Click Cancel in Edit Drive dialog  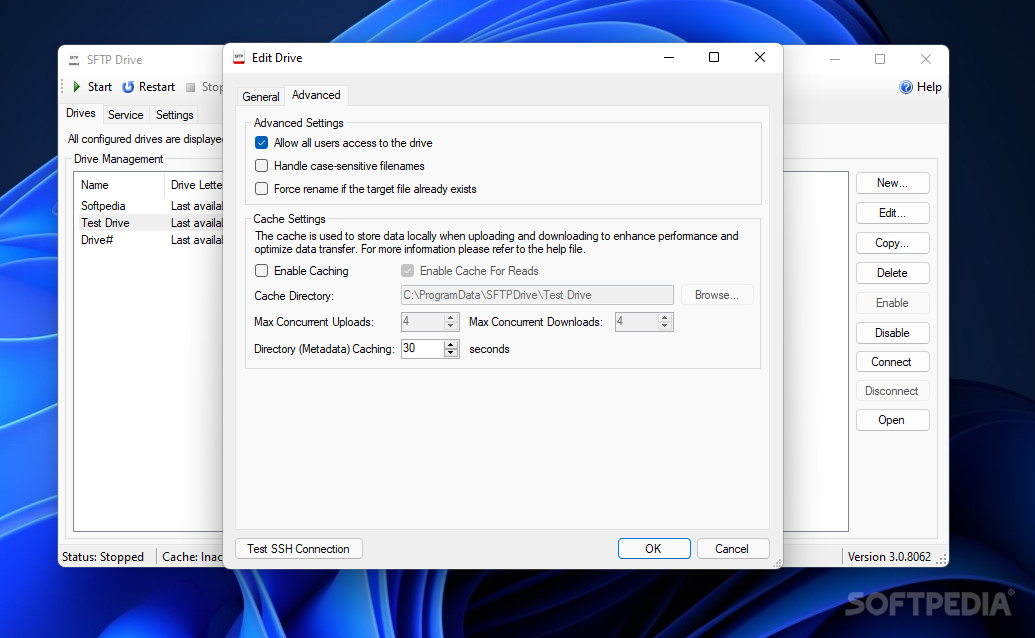(732, 549)
